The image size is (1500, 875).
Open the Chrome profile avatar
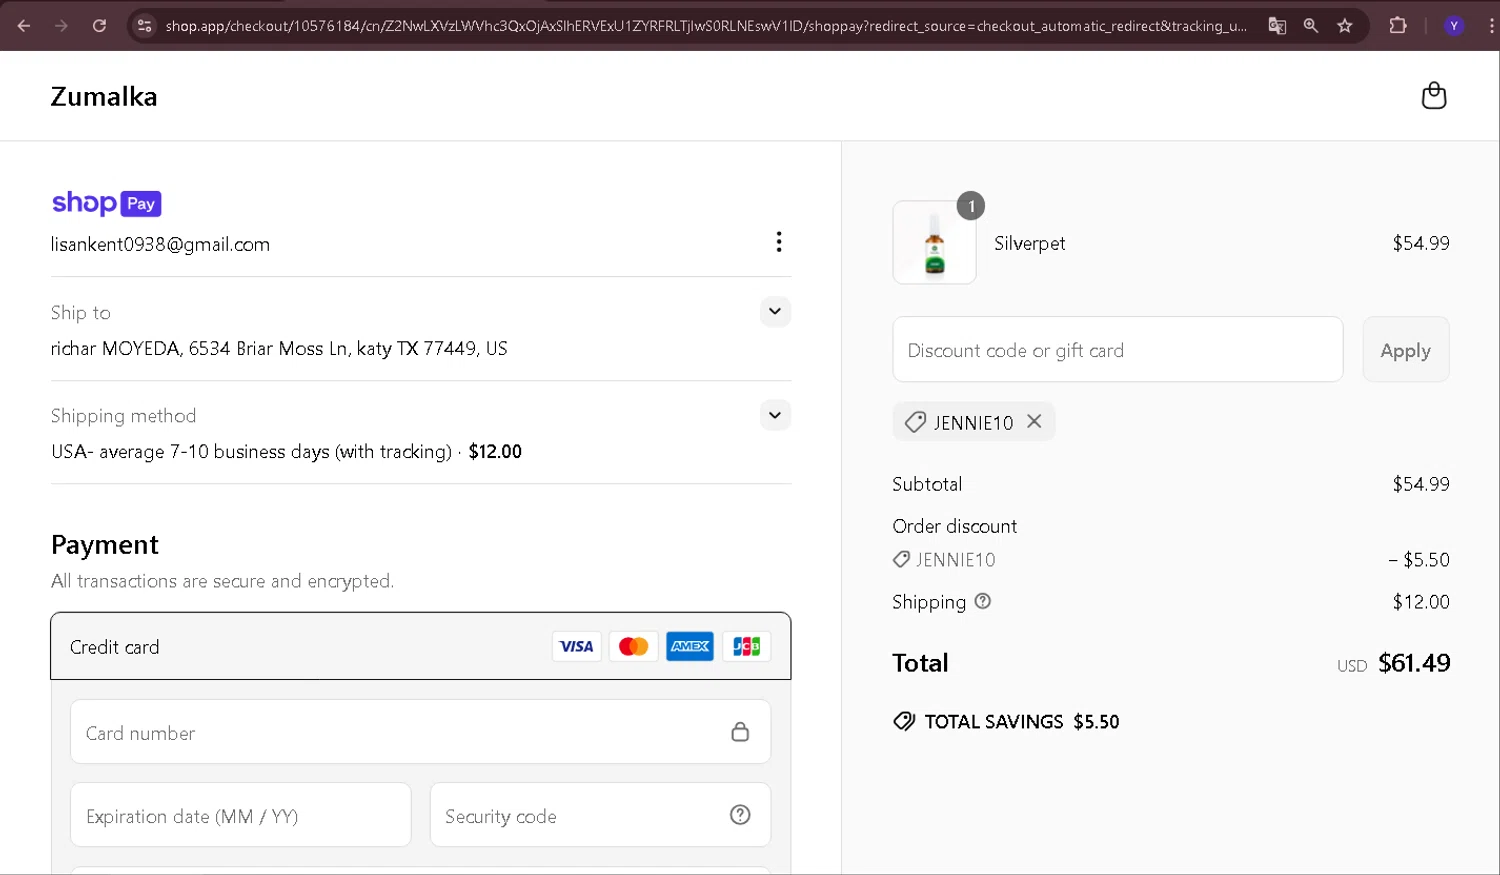(x=1454, y=26)
